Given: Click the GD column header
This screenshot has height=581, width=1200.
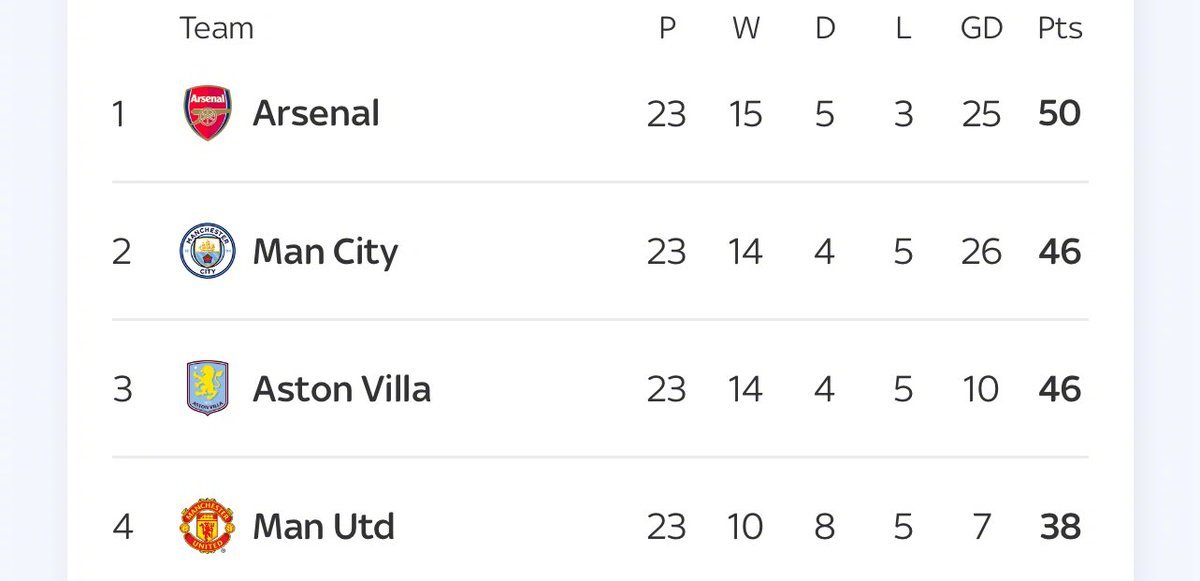Looking at the screenshot, I should pyautogui.click(x=981, y=28).
